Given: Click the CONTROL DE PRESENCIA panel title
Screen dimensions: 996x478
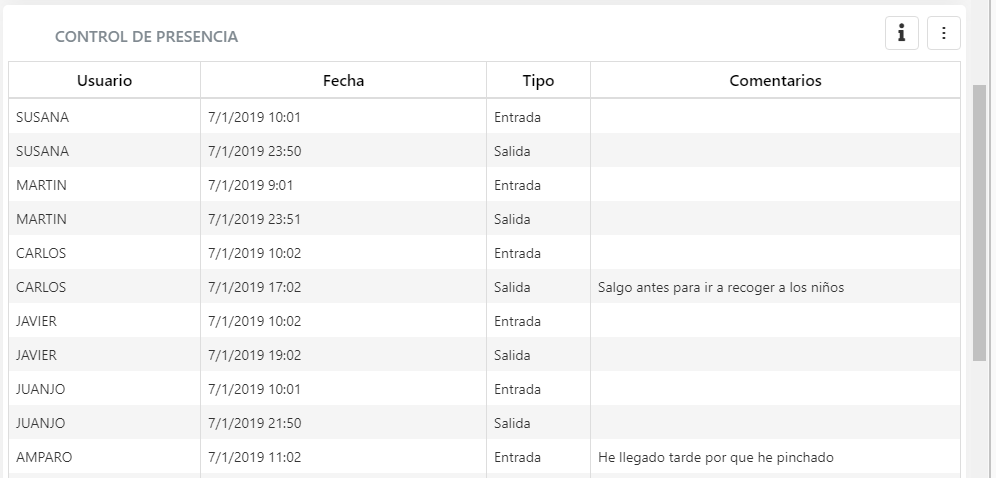Looking at the screenshot, I should pyautogui.click(x=146, y=37).
